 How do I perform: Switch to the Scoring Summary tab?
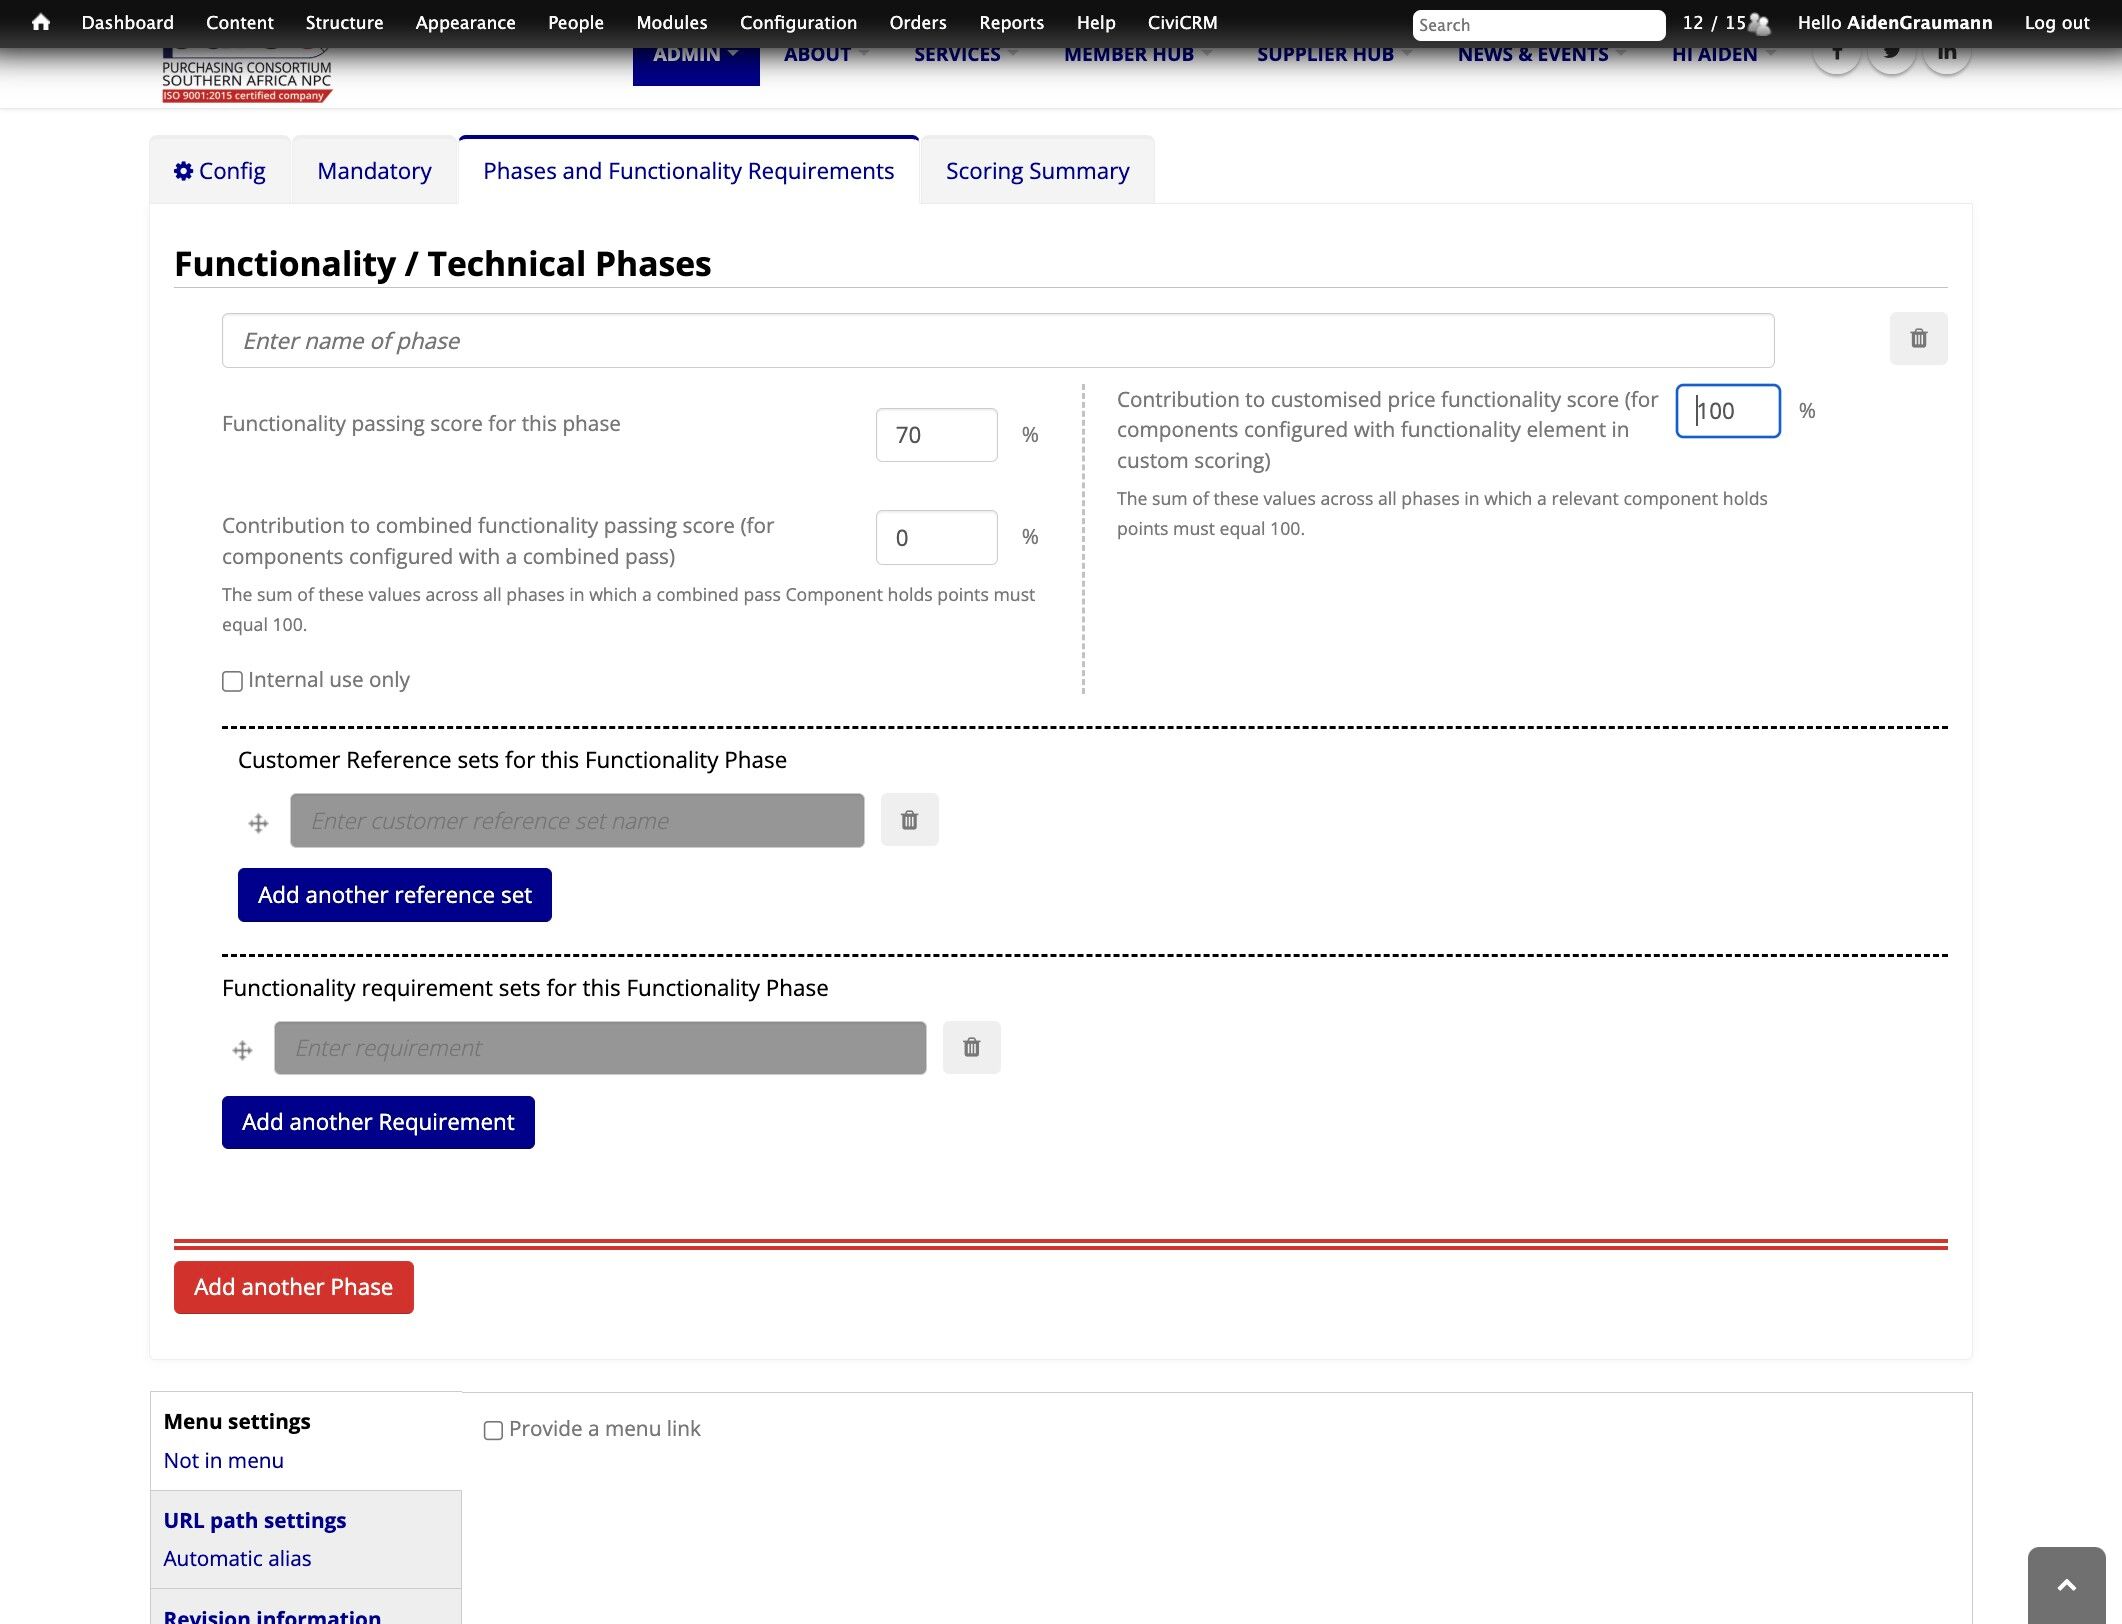tap(1037, 171)
